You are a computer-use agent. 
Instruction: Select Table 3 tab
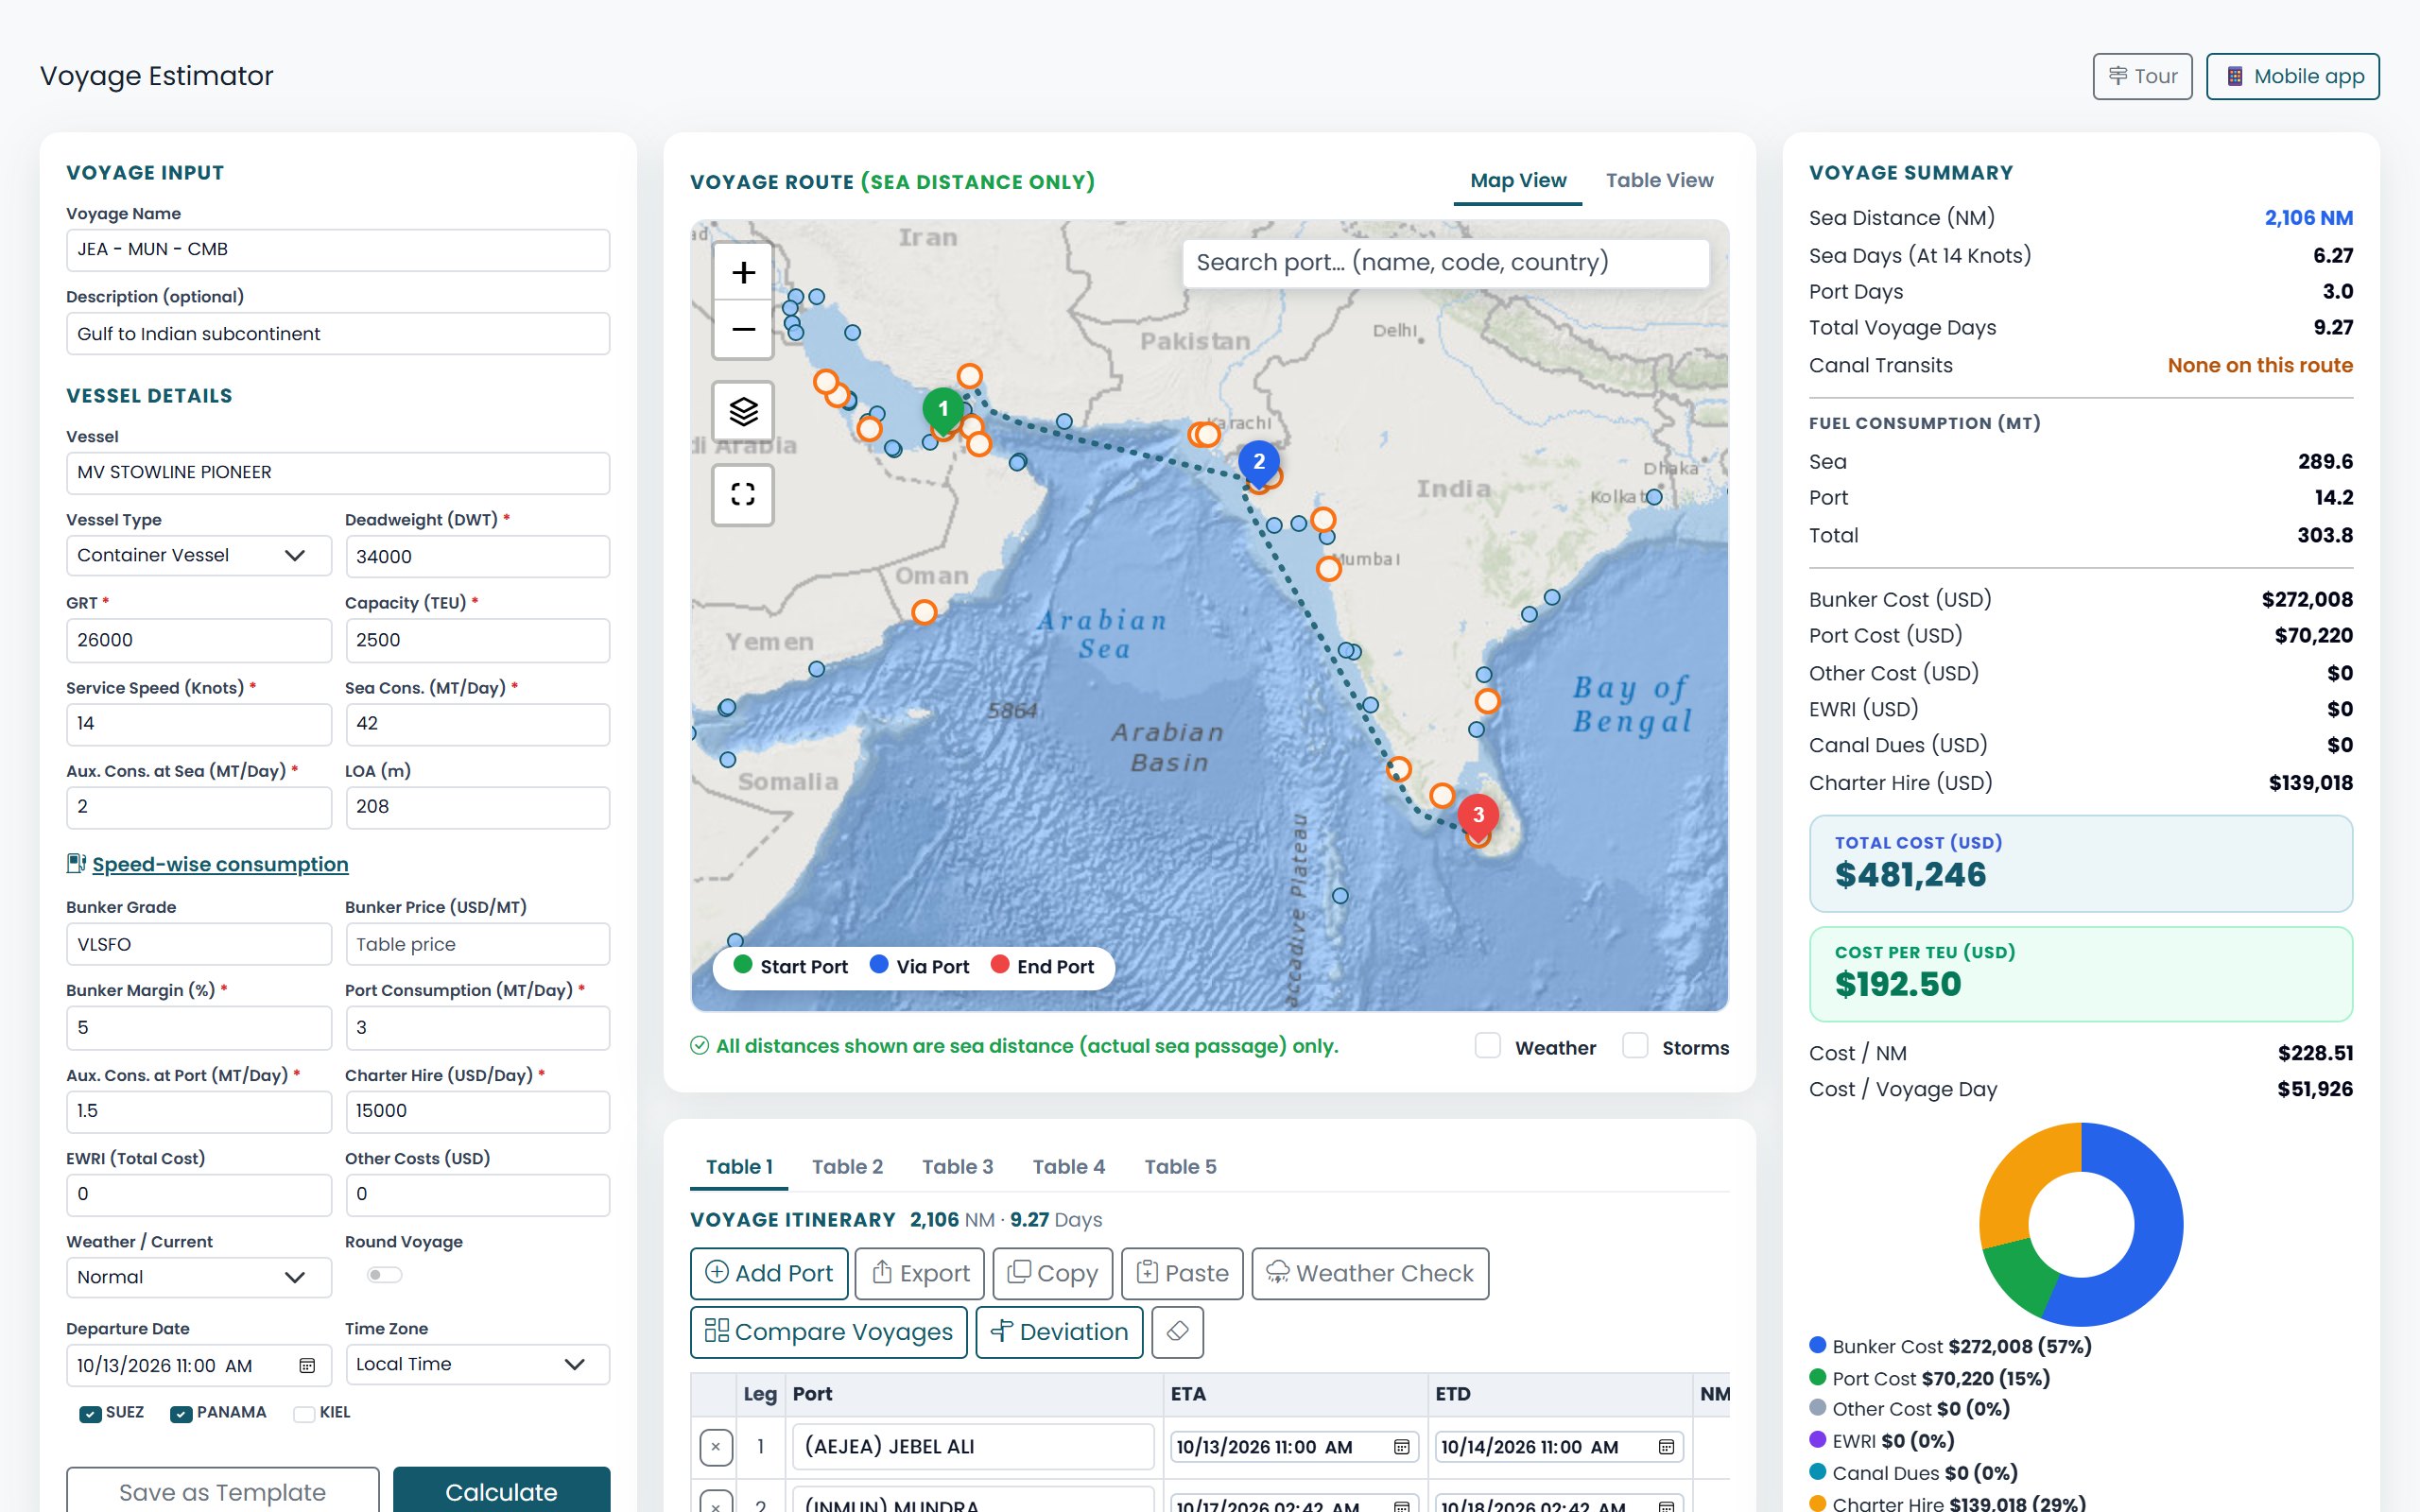957,1167
